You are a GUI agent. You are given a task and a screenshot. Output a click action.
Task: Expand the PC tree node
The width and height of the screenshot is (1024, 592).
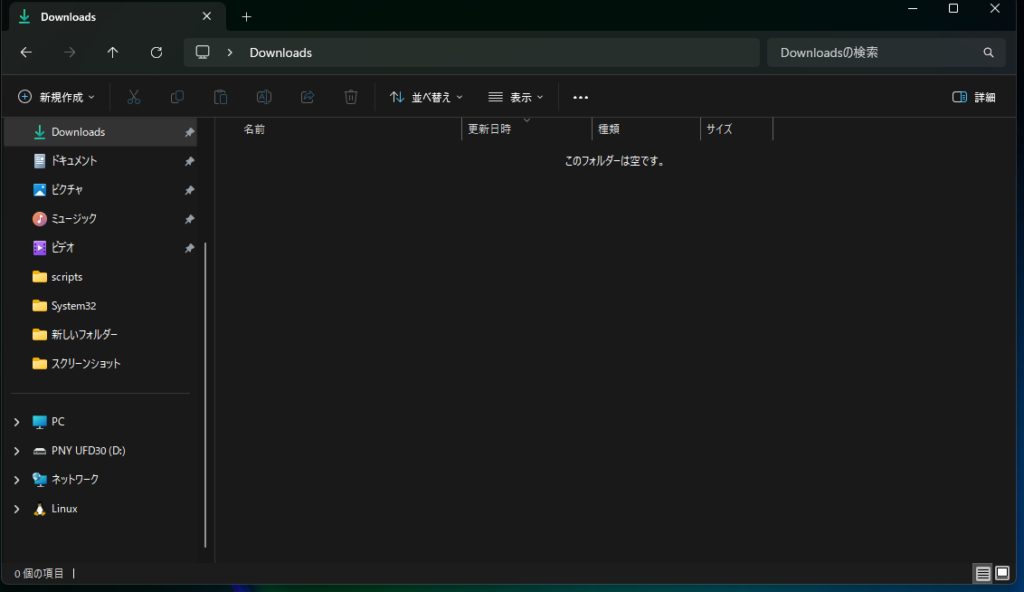click(x=17, y=422)
